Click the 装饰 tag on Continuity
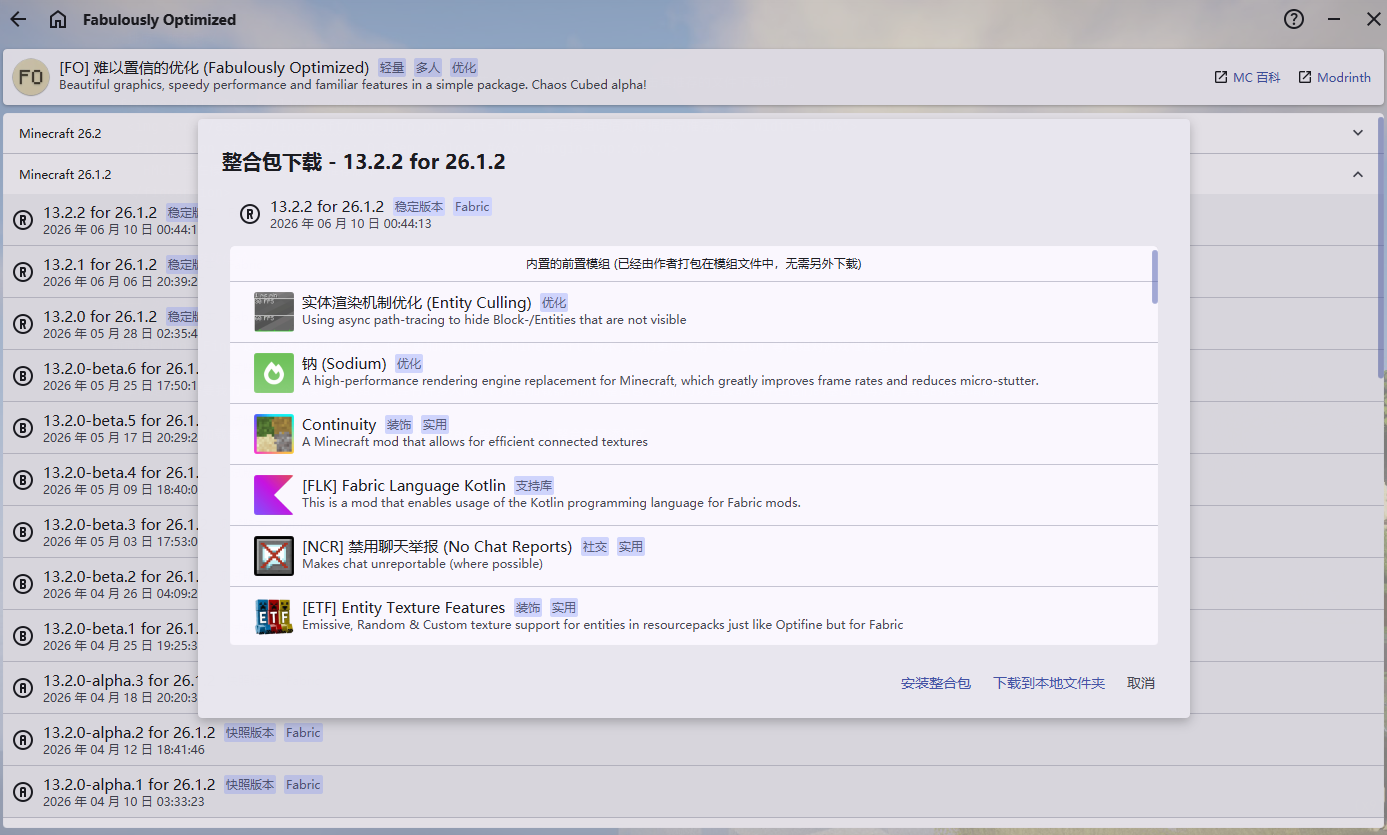Viewport: 1387px width, 835px height. click(x=399, y=425)
